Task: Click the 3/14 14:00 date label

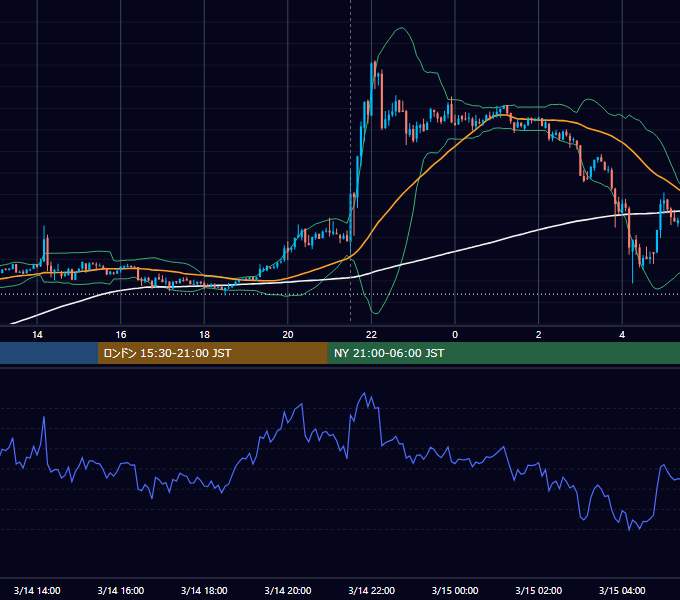Action: coord(37,590)
